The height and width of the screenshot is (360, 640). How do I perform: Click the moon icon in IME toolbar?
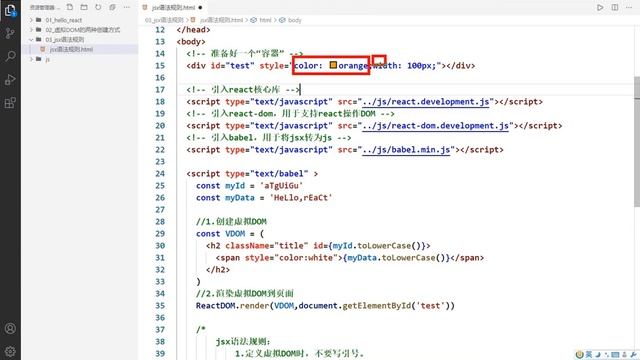coord(598,354)
